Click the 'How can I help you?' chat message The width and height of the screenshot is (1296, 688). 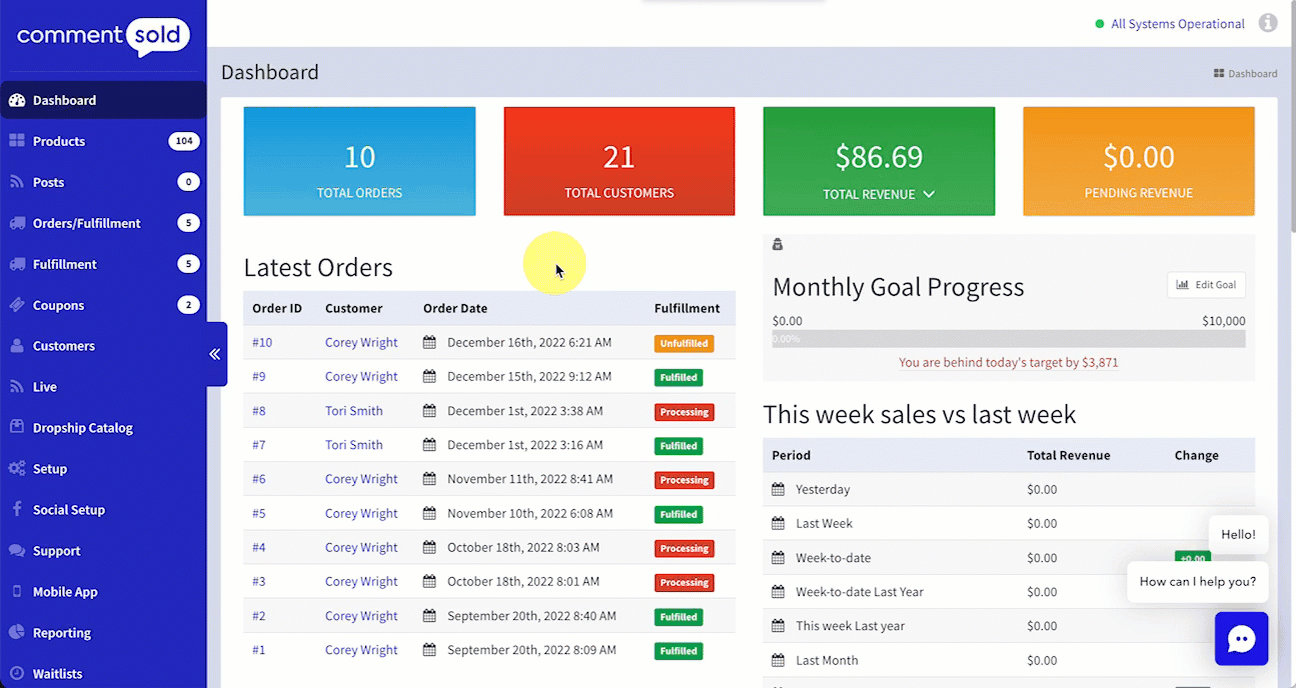(1197, 581)
